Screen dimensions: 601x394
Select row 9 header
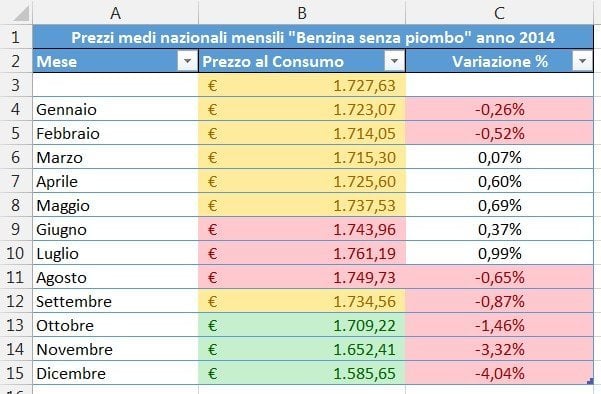16,229
